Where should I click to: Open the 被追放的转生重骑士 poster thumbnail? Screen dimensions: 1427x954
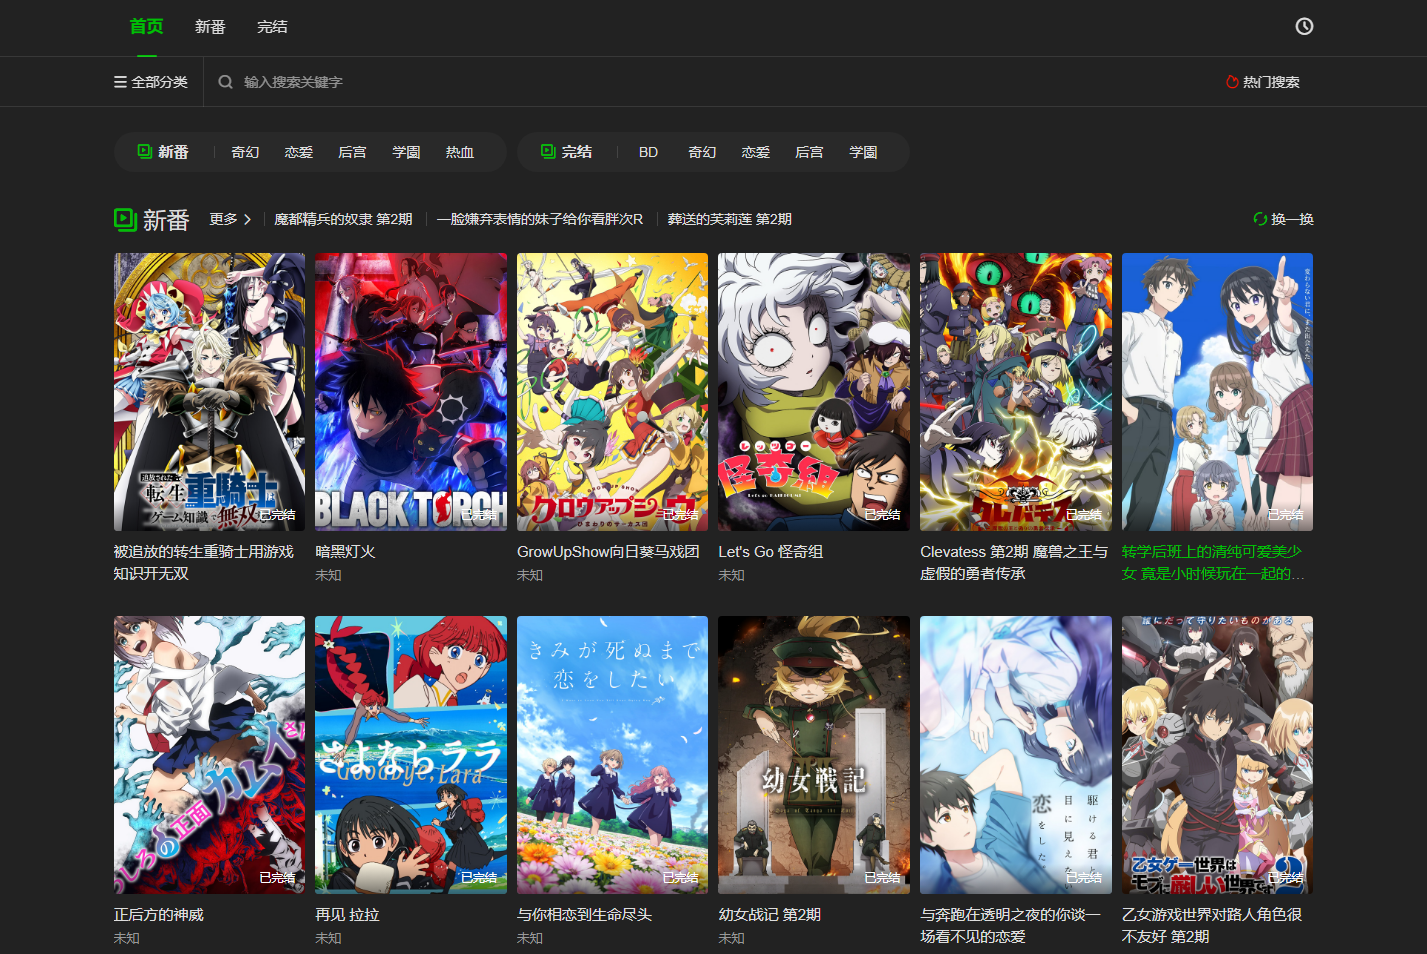pyautogui.click(x=210, y=392)
